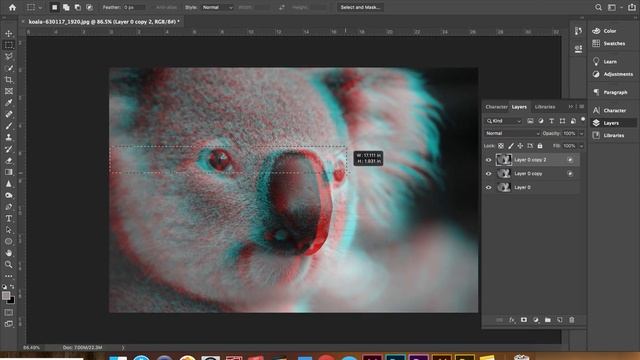Select the Frame tool
The image size is (640, 360).
pyautogui.click(x=9, y=91)
